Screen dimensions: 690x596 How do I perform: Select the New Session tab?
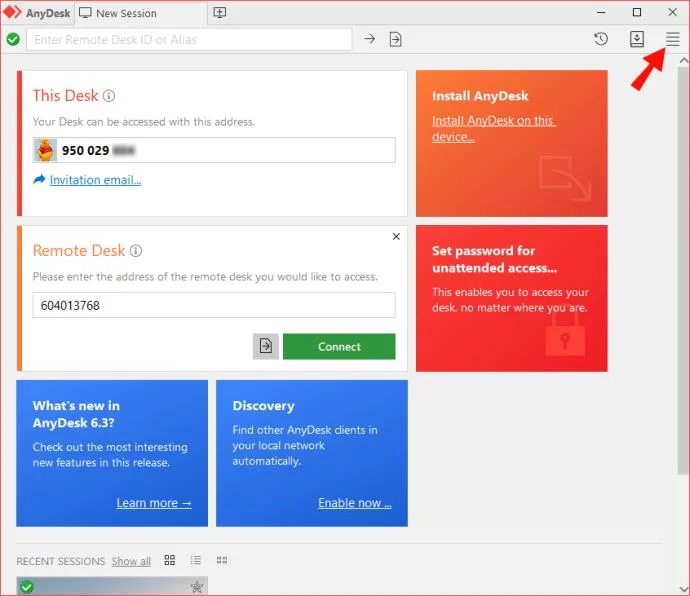coord(141,13)
